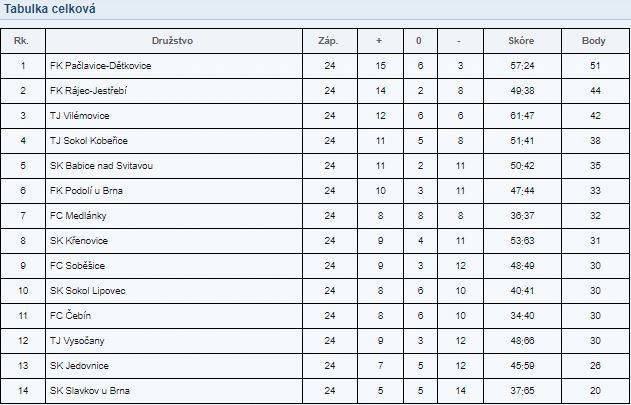Open FC Medlánky team entry
Viewport: 631px width, 405px height.
coord(78,216)
